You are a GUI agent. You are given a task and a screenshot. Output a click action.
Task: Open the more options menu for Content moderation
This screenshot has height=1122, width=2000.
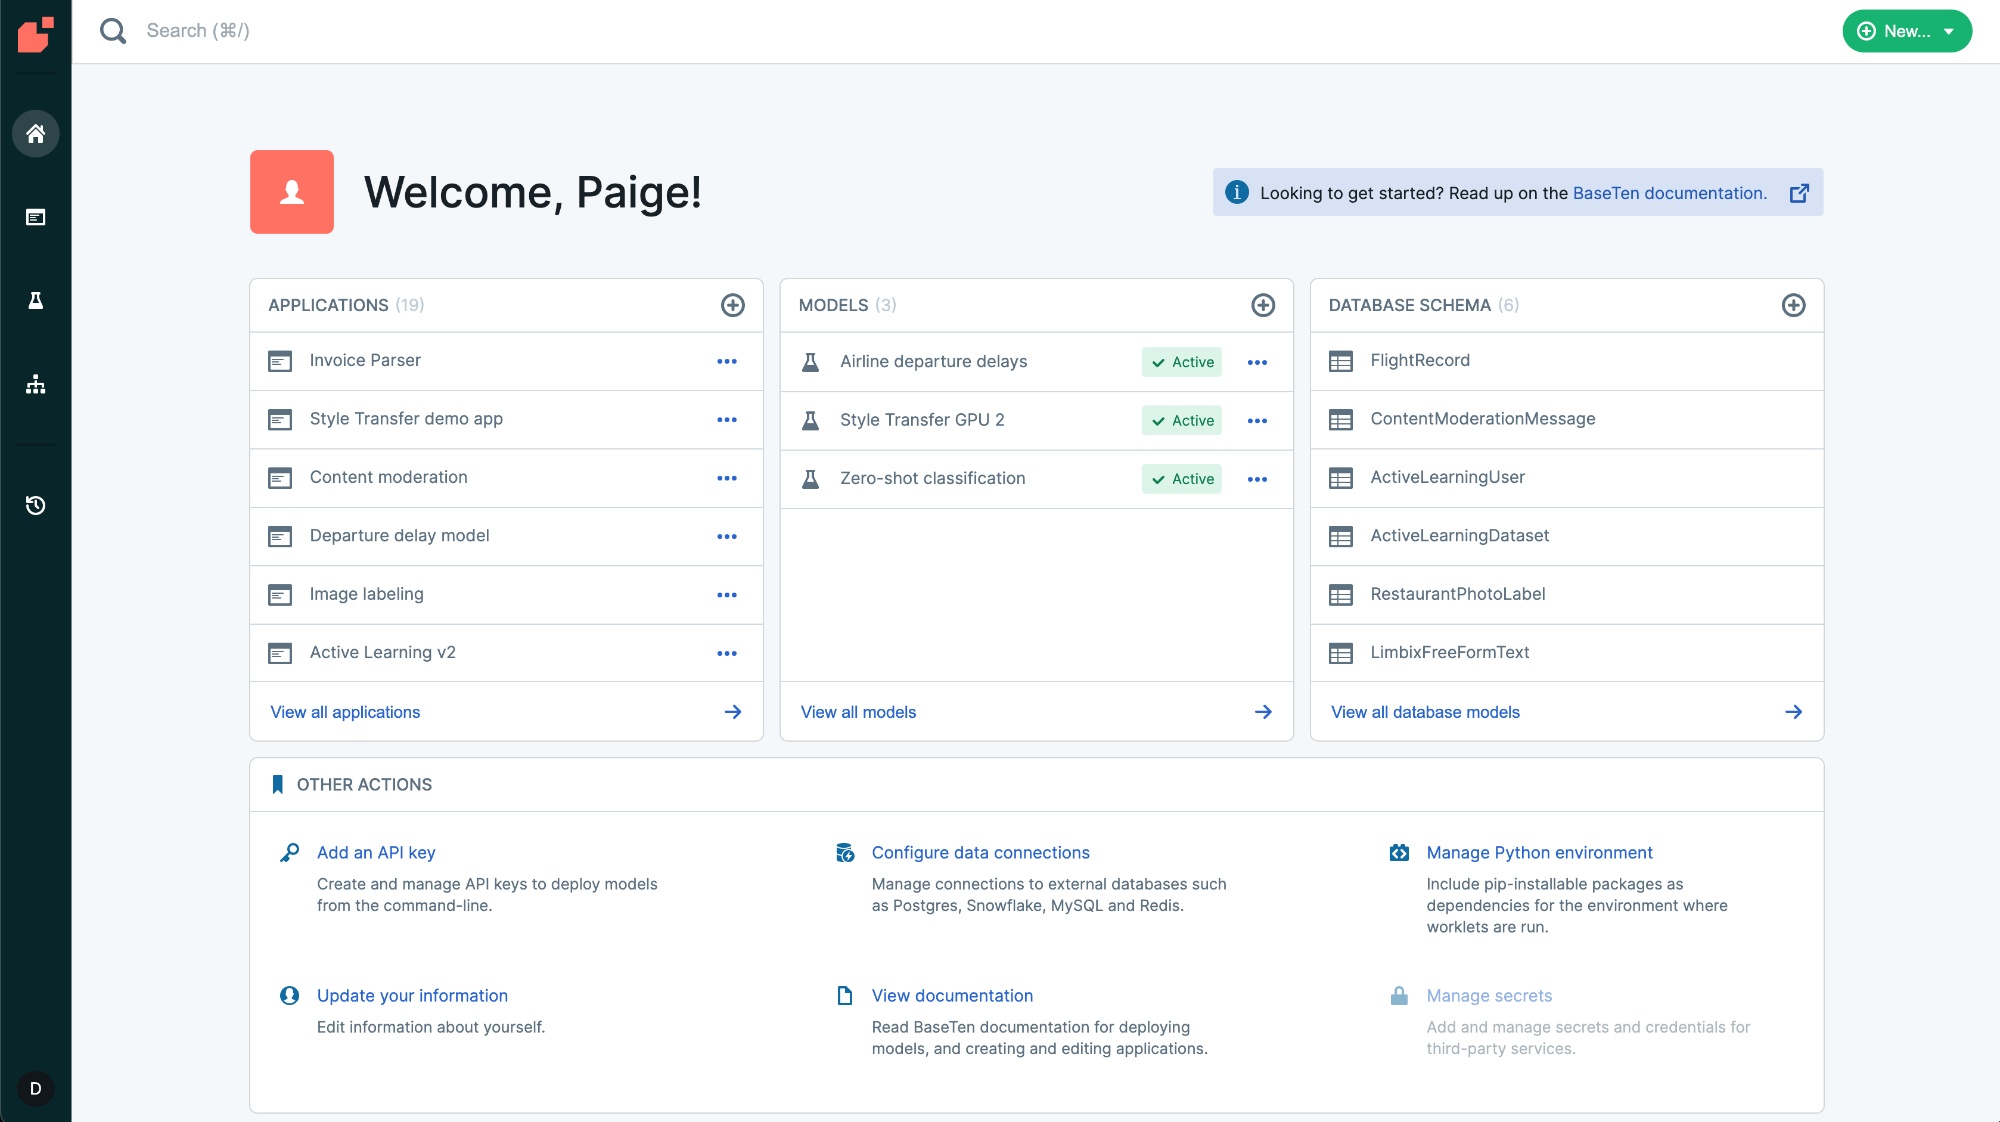point(727,478)
